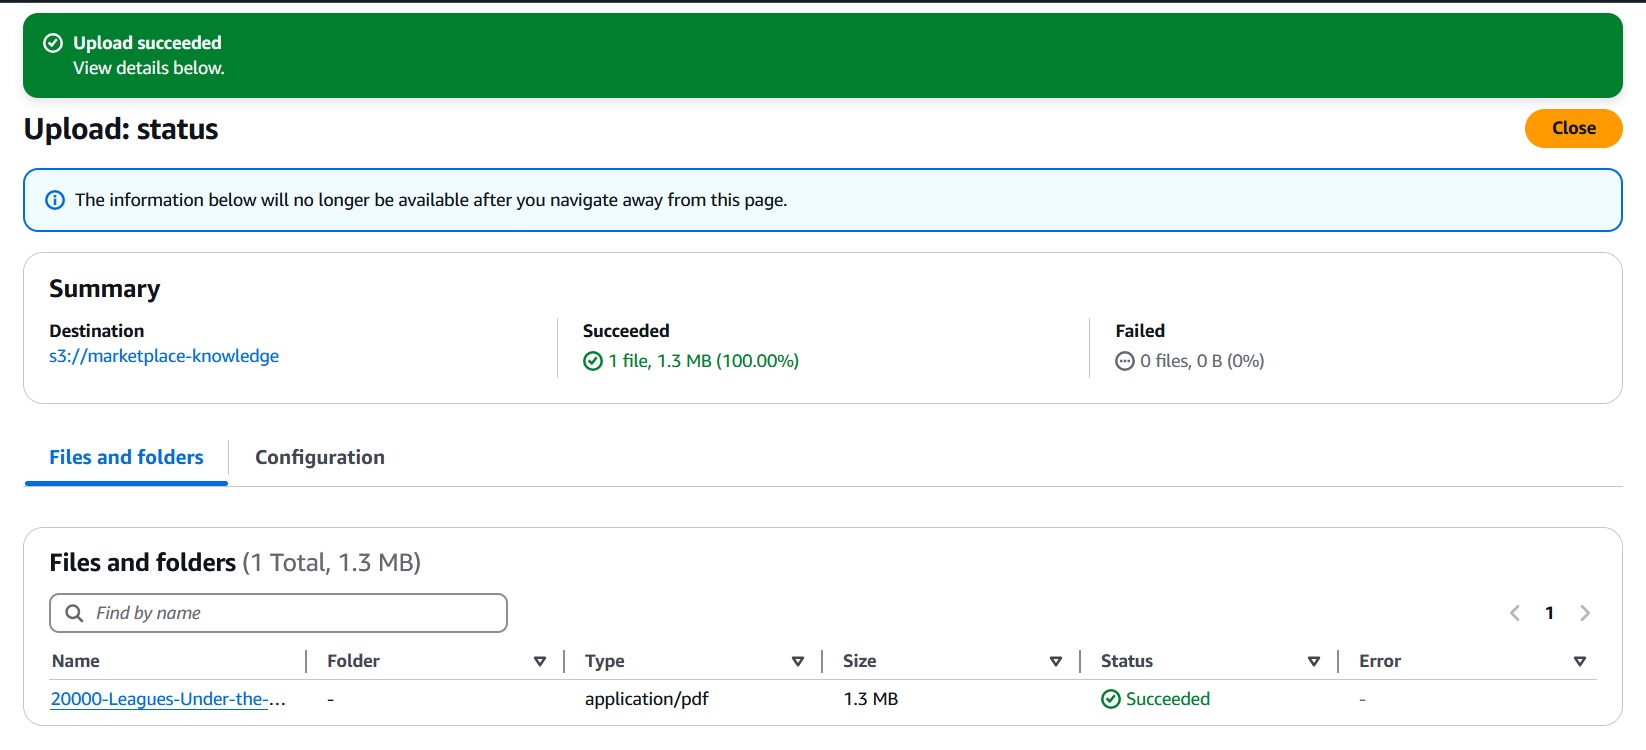Sort by the Folder column arrow
This screenshot has height=750, width=1646.
540,661
